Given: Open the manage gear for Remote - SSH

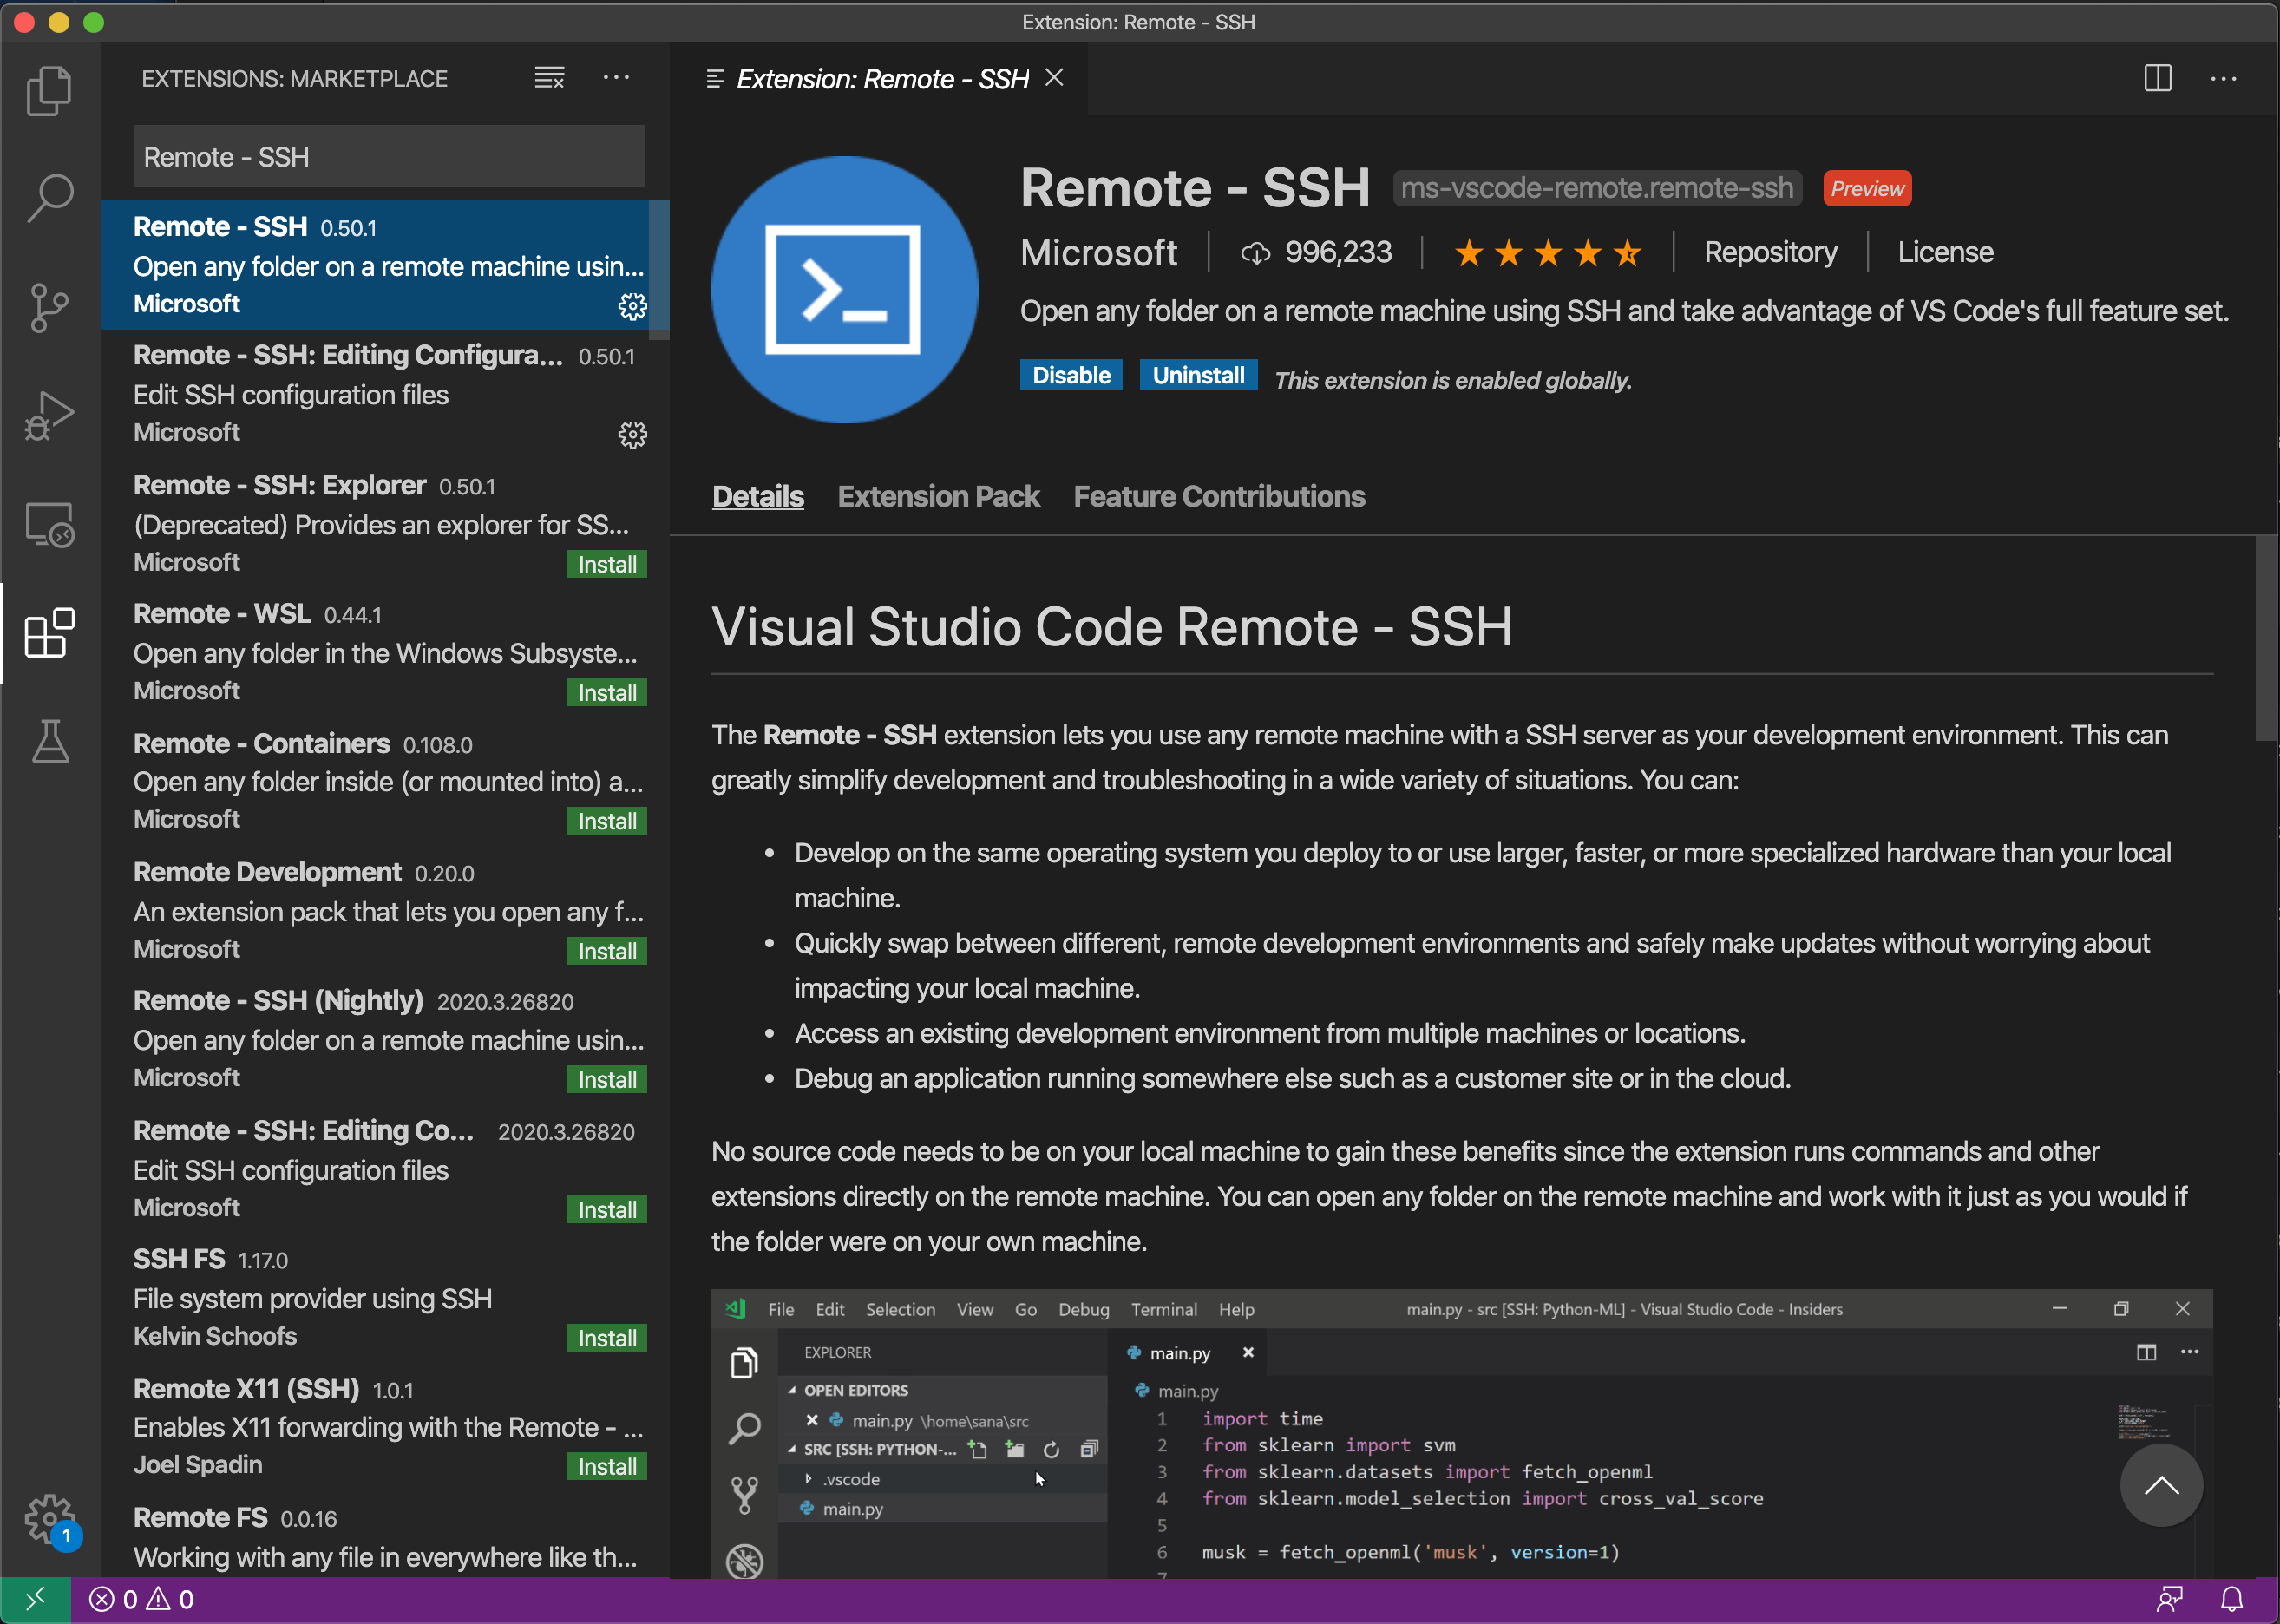Looking at the screenshot, I should [x=632, y=306].
